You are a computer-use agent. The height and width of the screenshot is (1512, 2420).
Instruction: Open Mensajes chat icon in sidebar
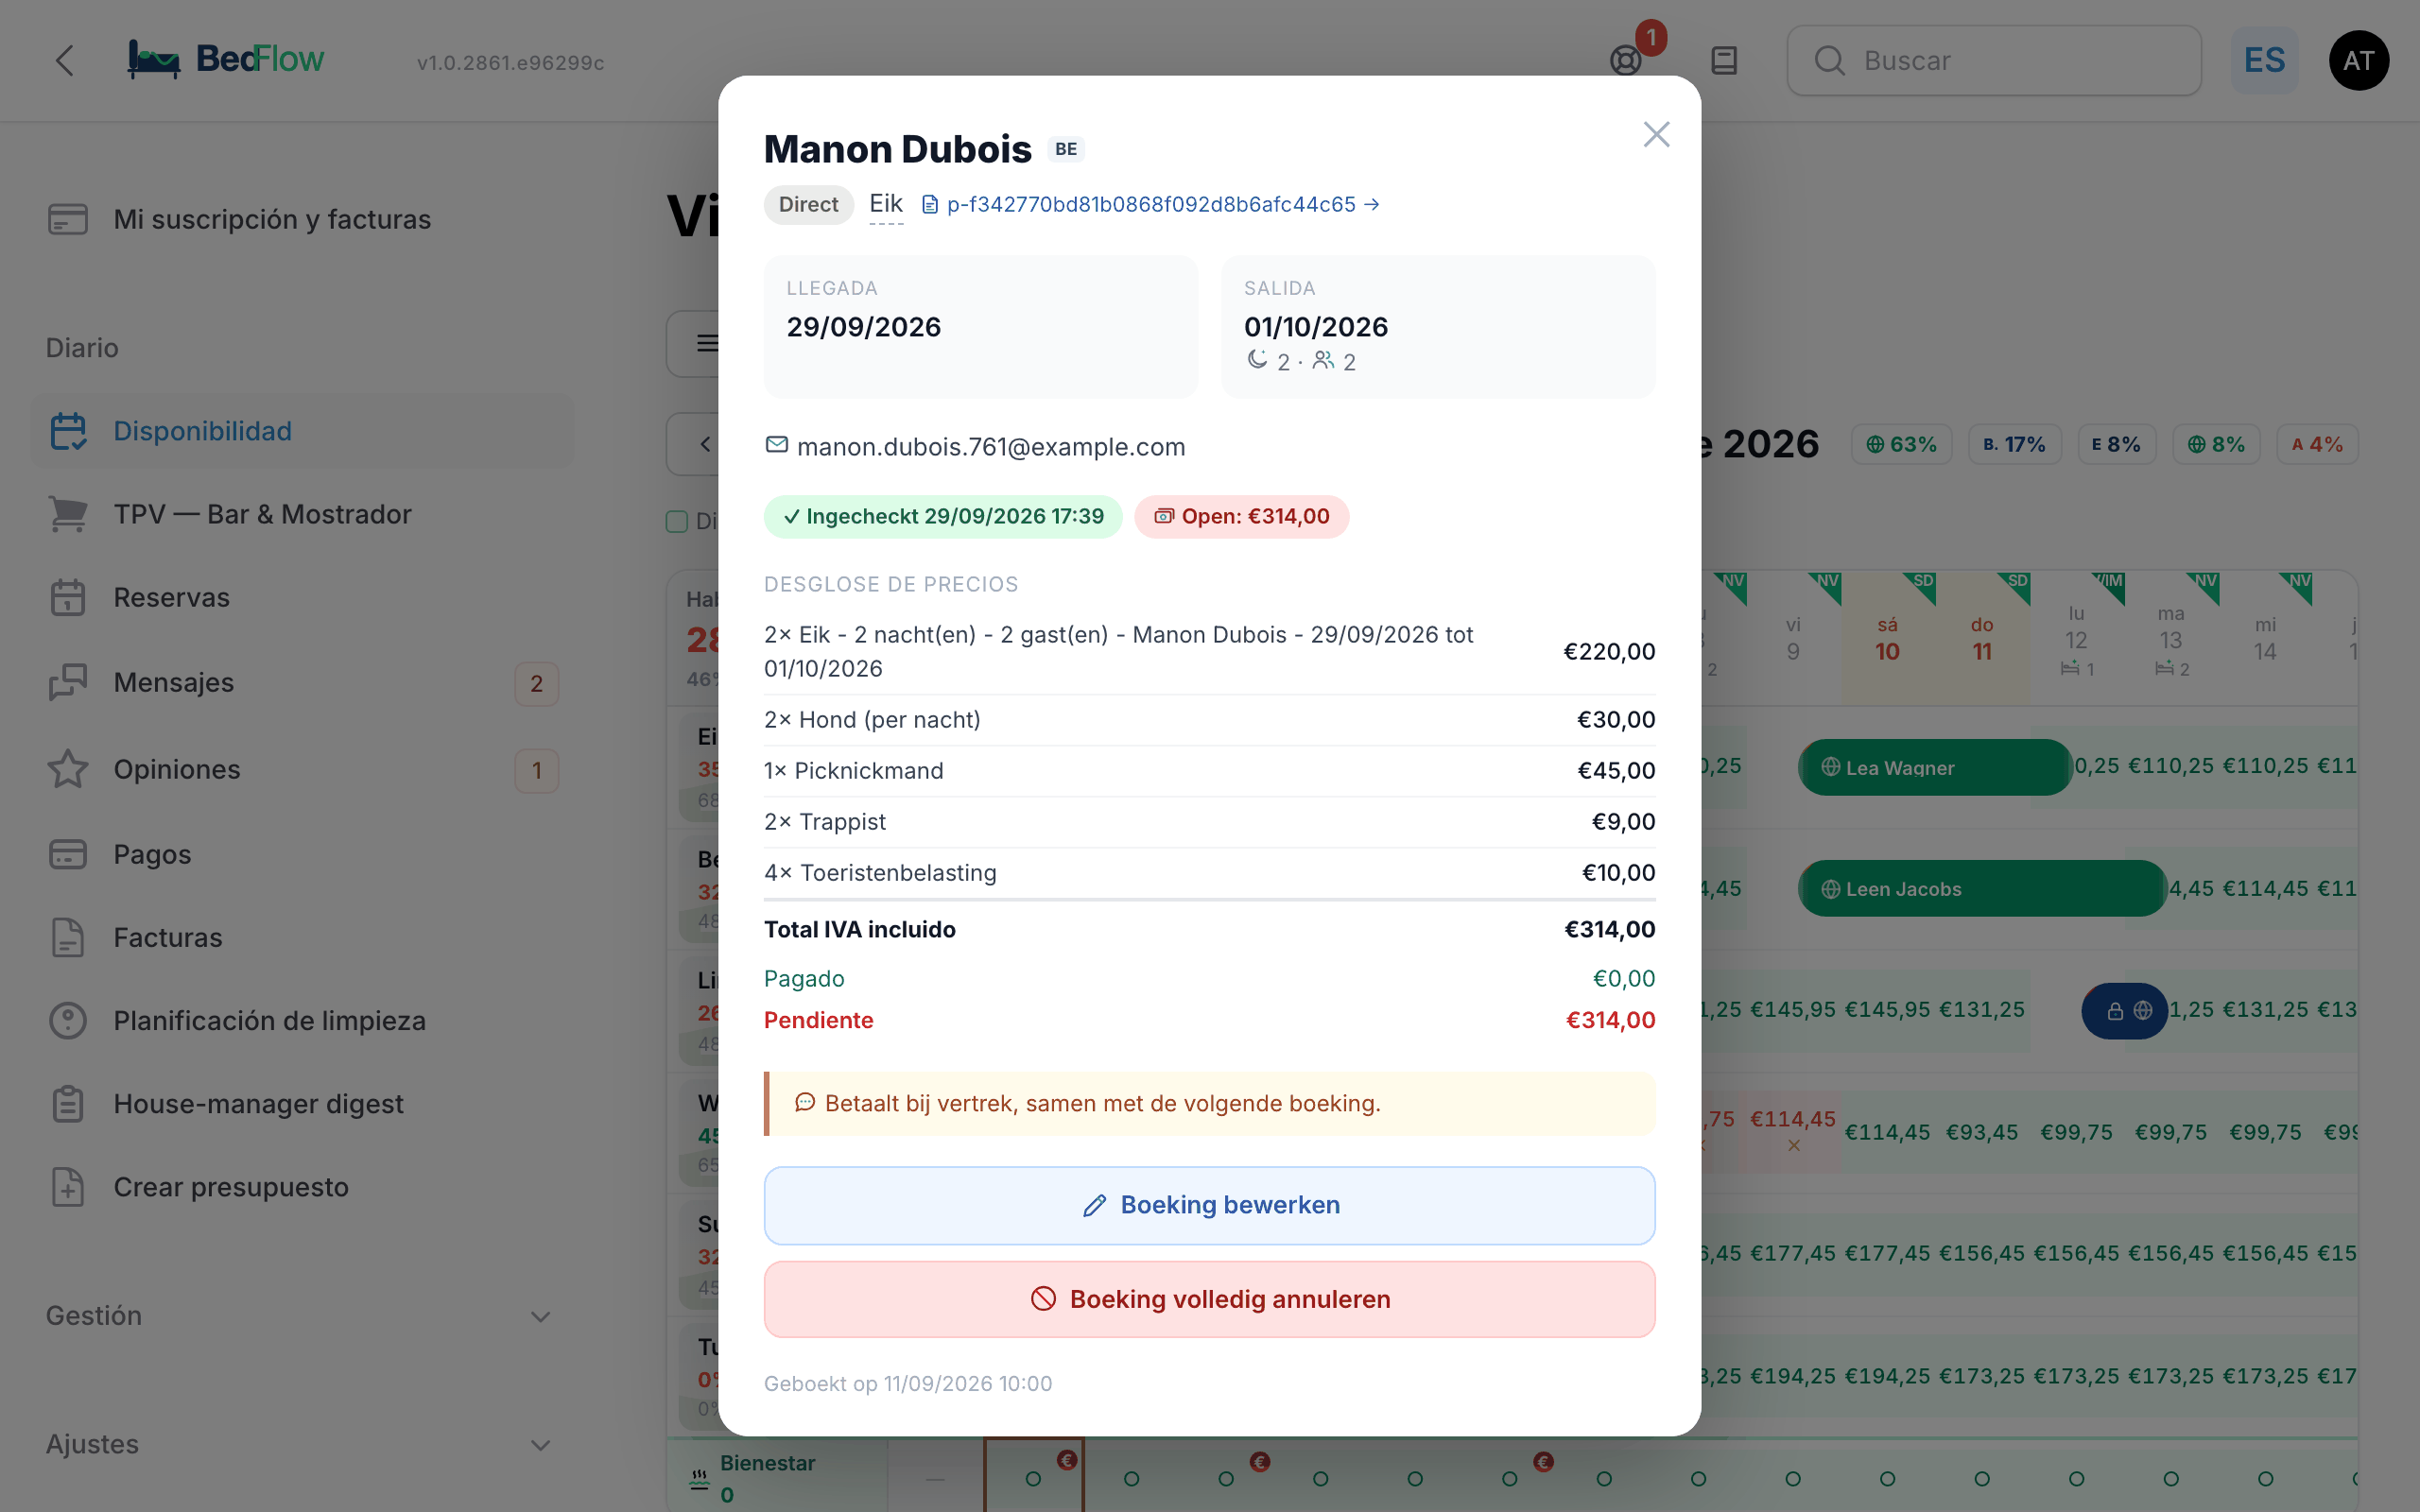click(x=68, y=682)
